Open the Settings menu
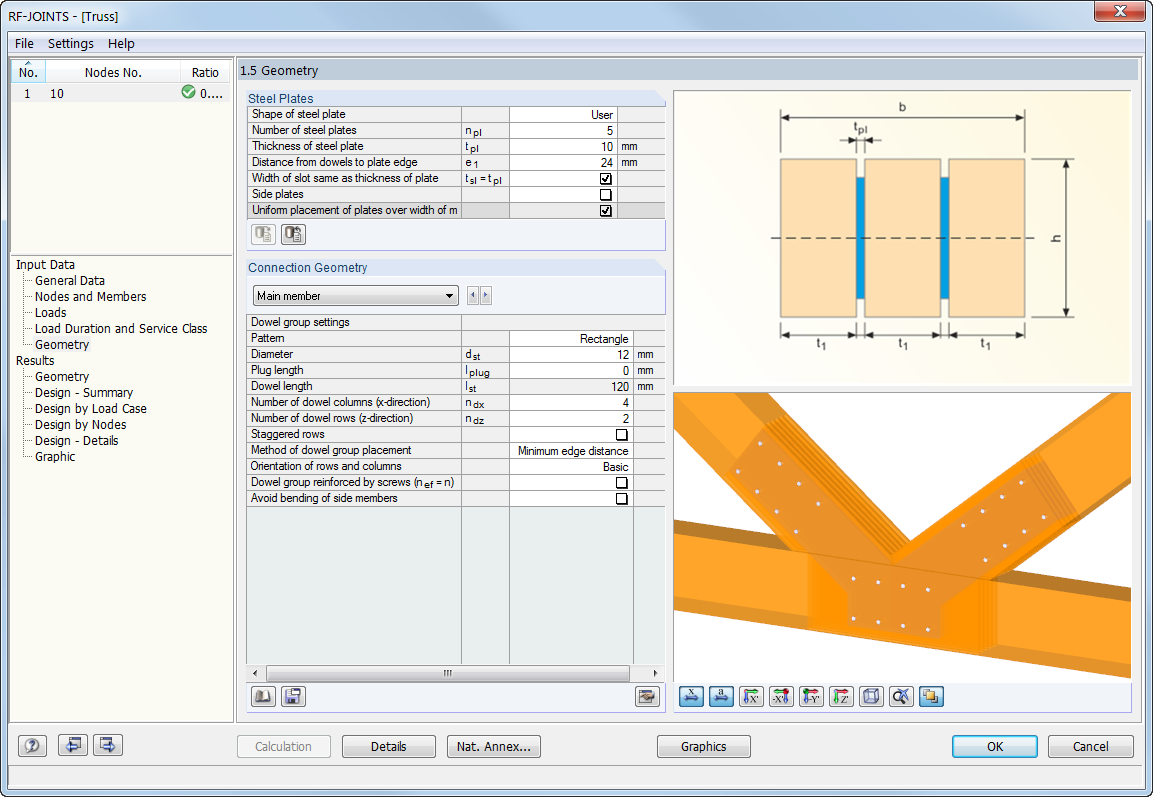The image size is (1153, 797). tap(70, 43)
